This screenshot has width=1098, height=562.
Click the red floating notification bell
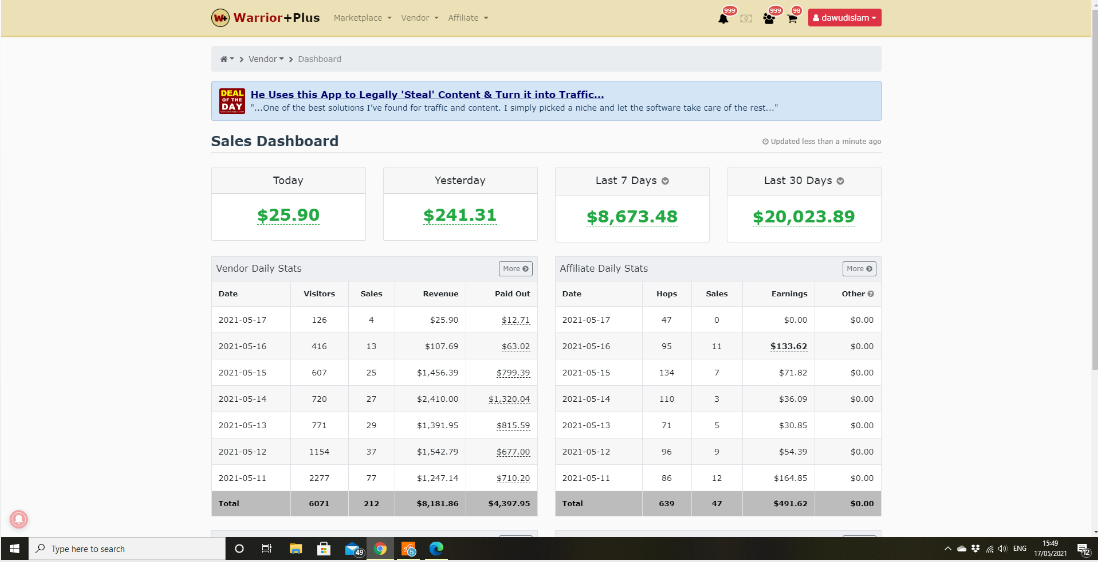[x=18, y=519]
